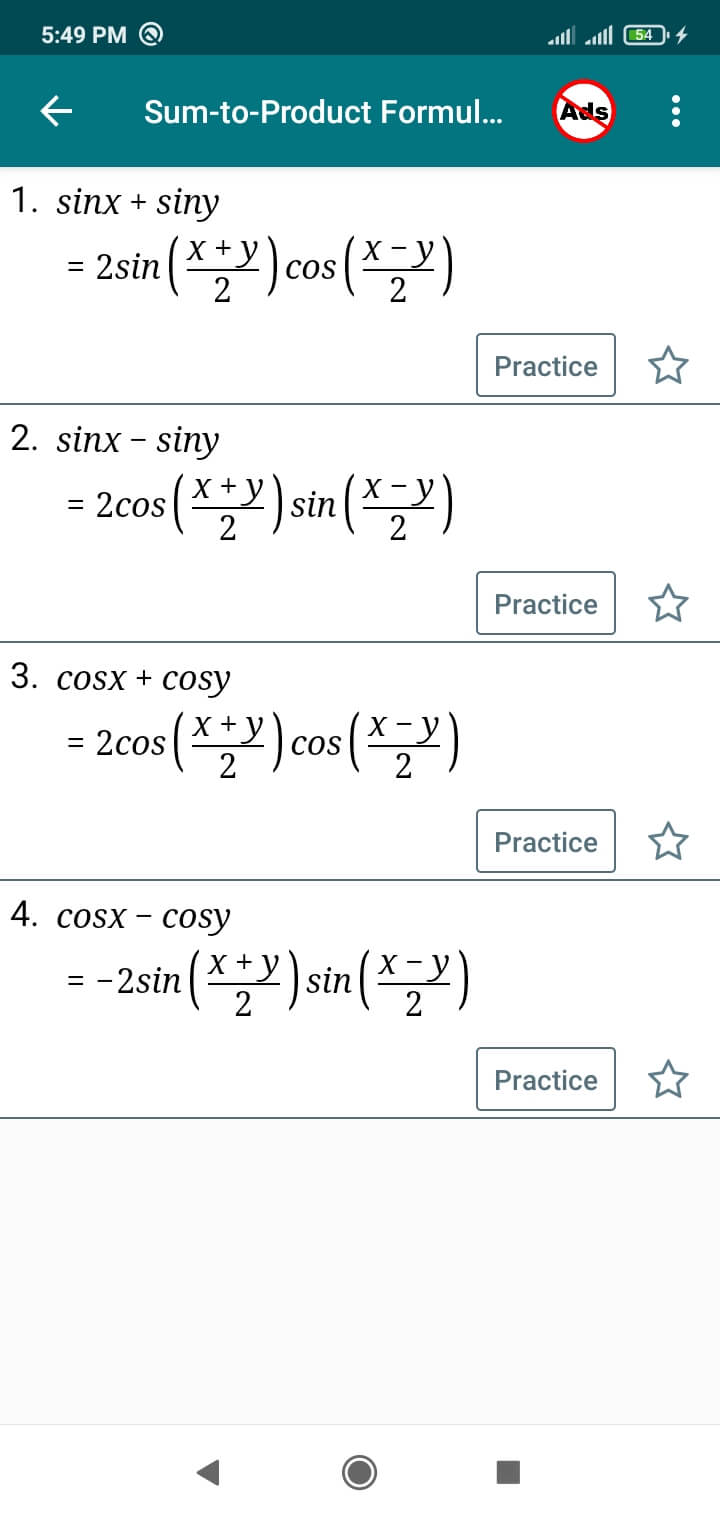This screenshot has height=1520, width=720.
Task: Select the Sum-to-Product Formulas title
Action: (x=323, y=111)
